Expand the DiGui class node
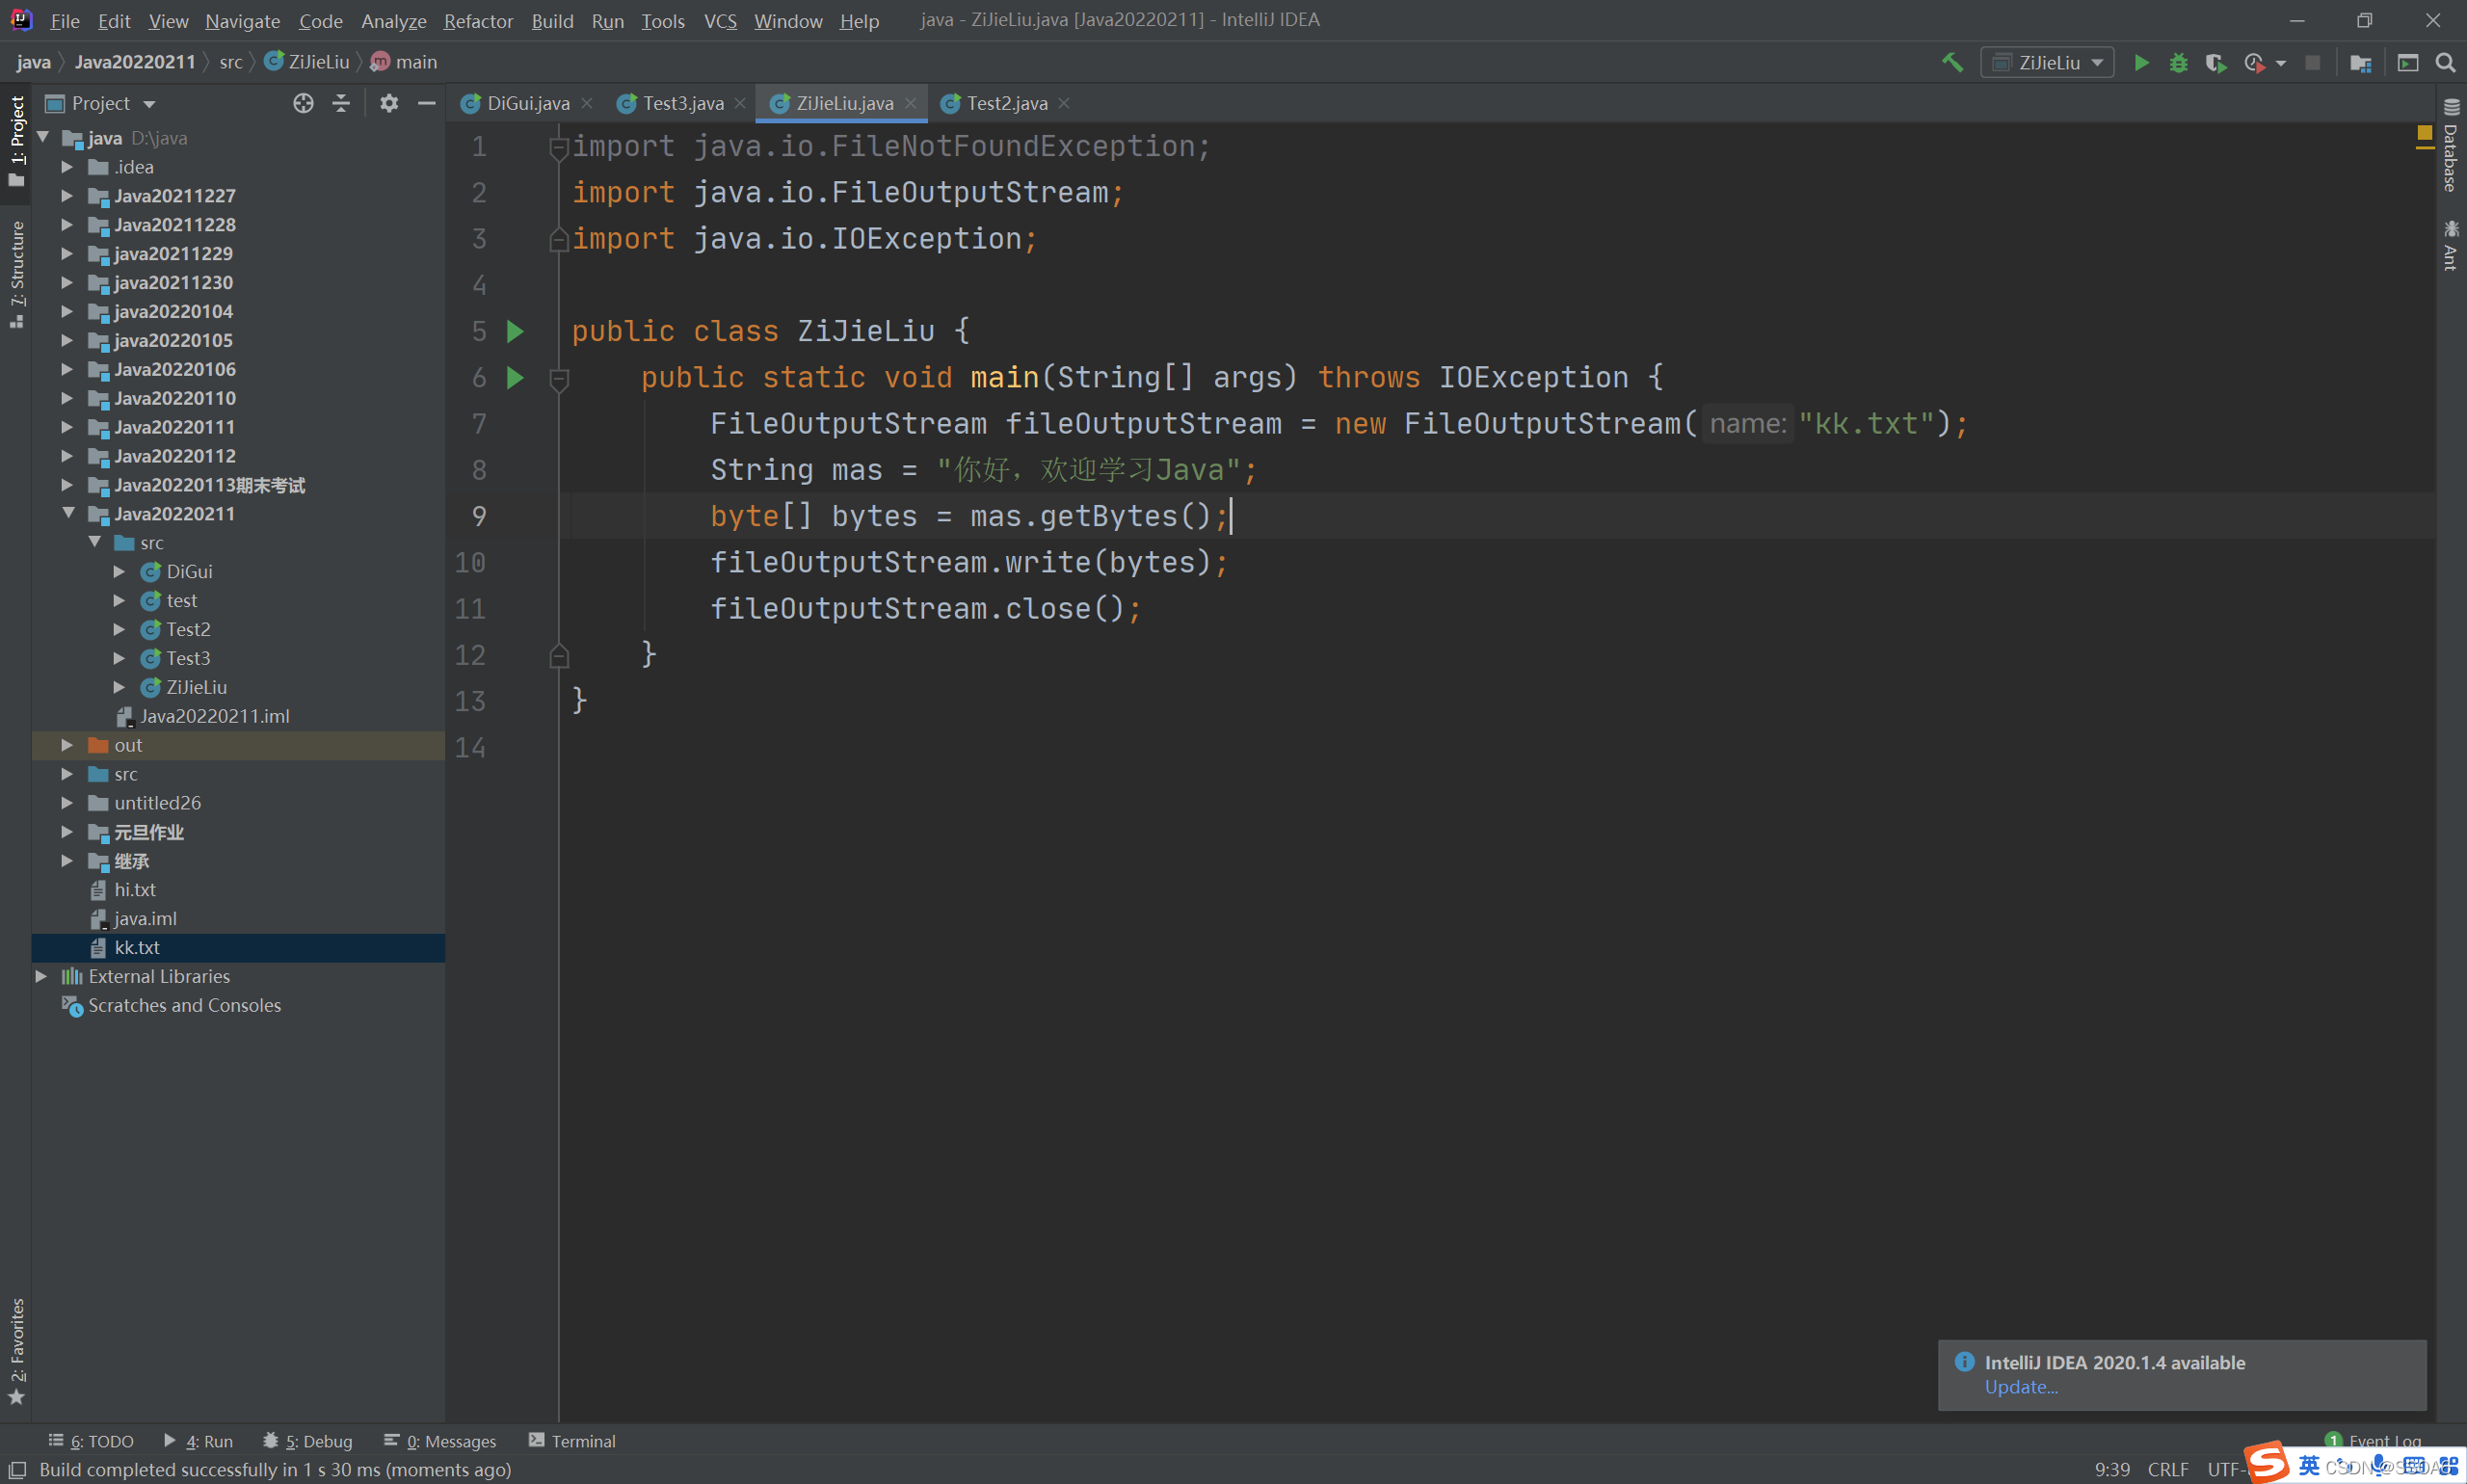 click(119, 572)
